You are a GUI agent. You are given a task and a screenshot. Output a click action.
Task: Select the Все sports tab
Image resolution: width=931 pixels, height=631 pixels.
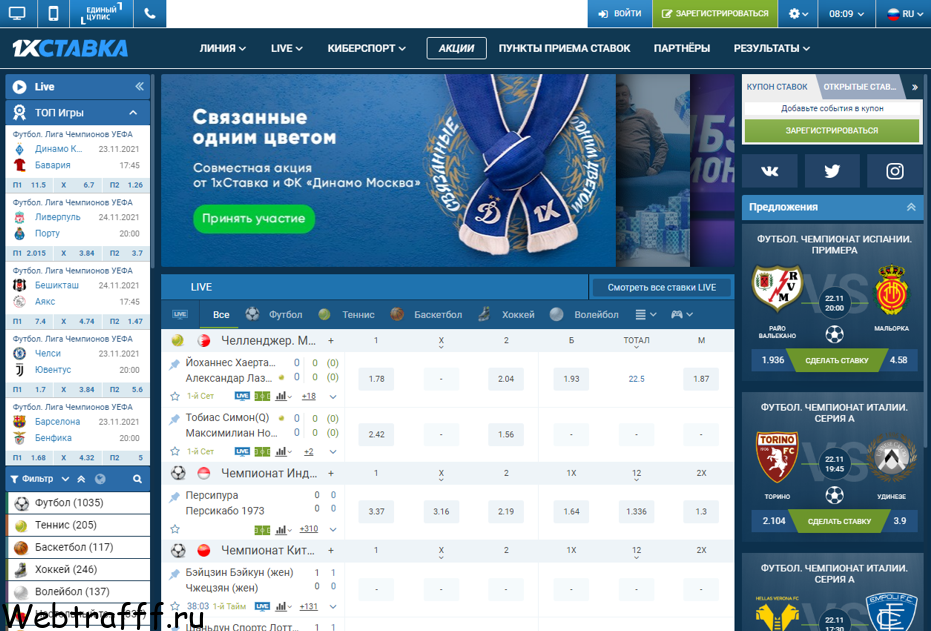(x=221, y=315)
